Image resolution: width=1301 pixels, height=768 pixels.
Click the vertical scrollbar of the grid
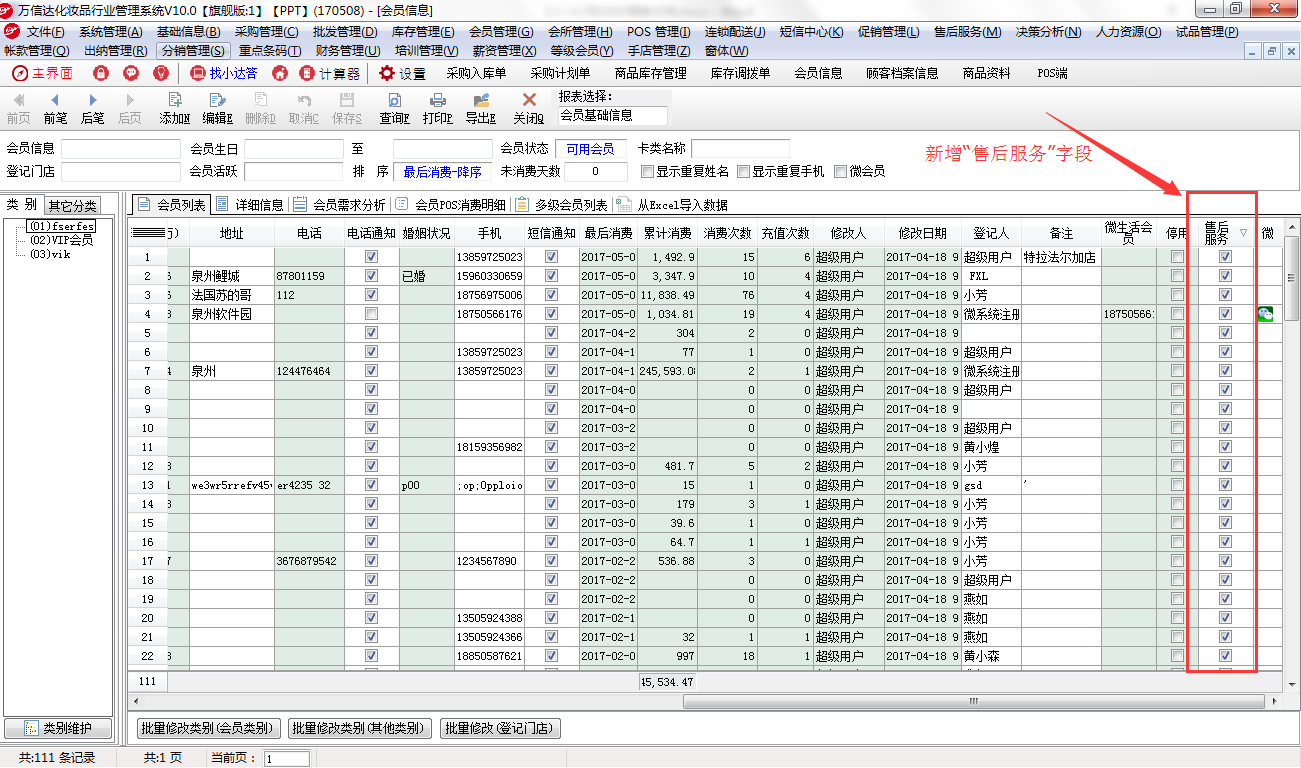(x=1292, y=455)
